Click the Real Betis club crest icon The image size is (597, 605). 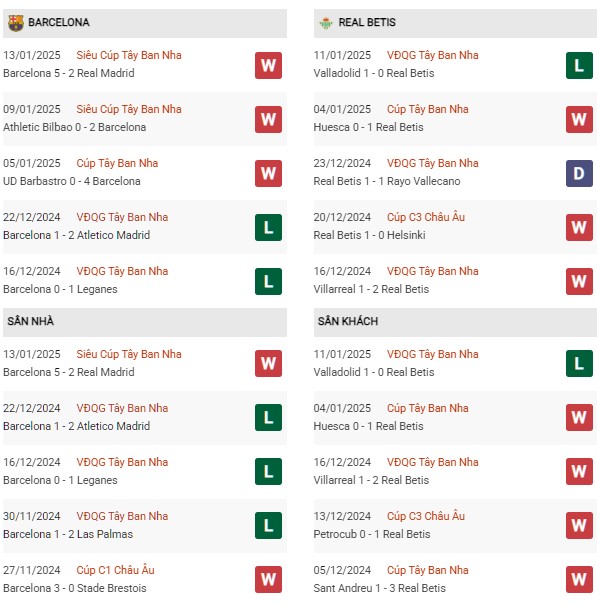point(326,23)
